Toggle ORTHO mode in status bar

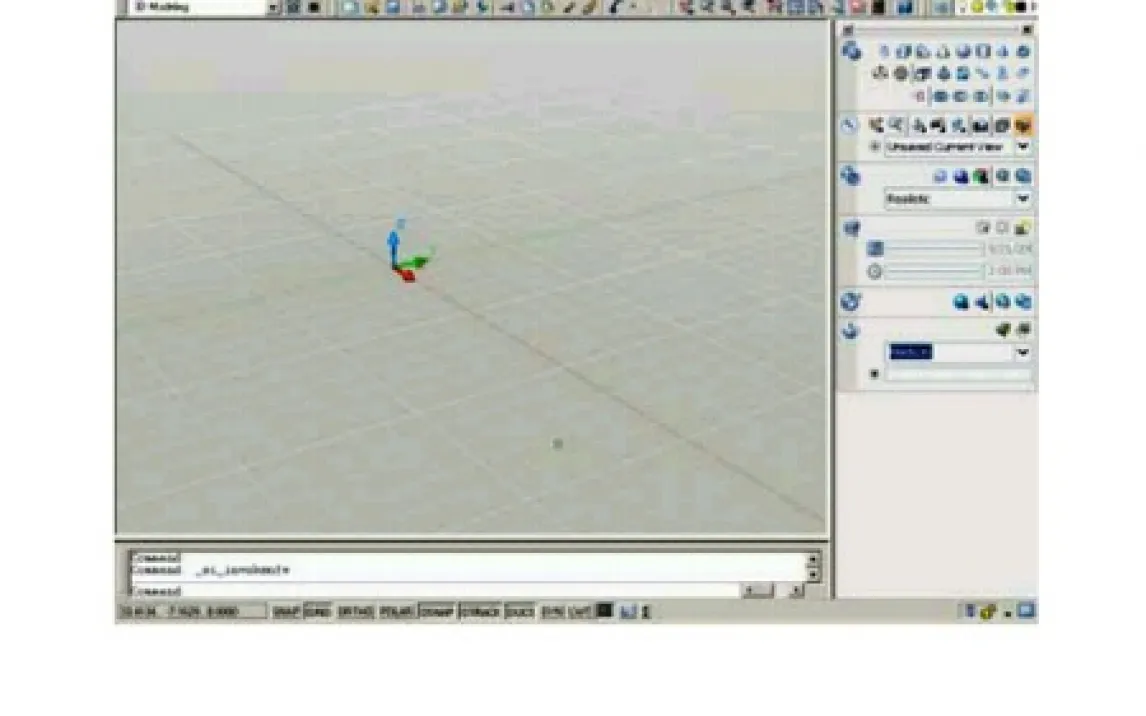[x=355, y=611]
